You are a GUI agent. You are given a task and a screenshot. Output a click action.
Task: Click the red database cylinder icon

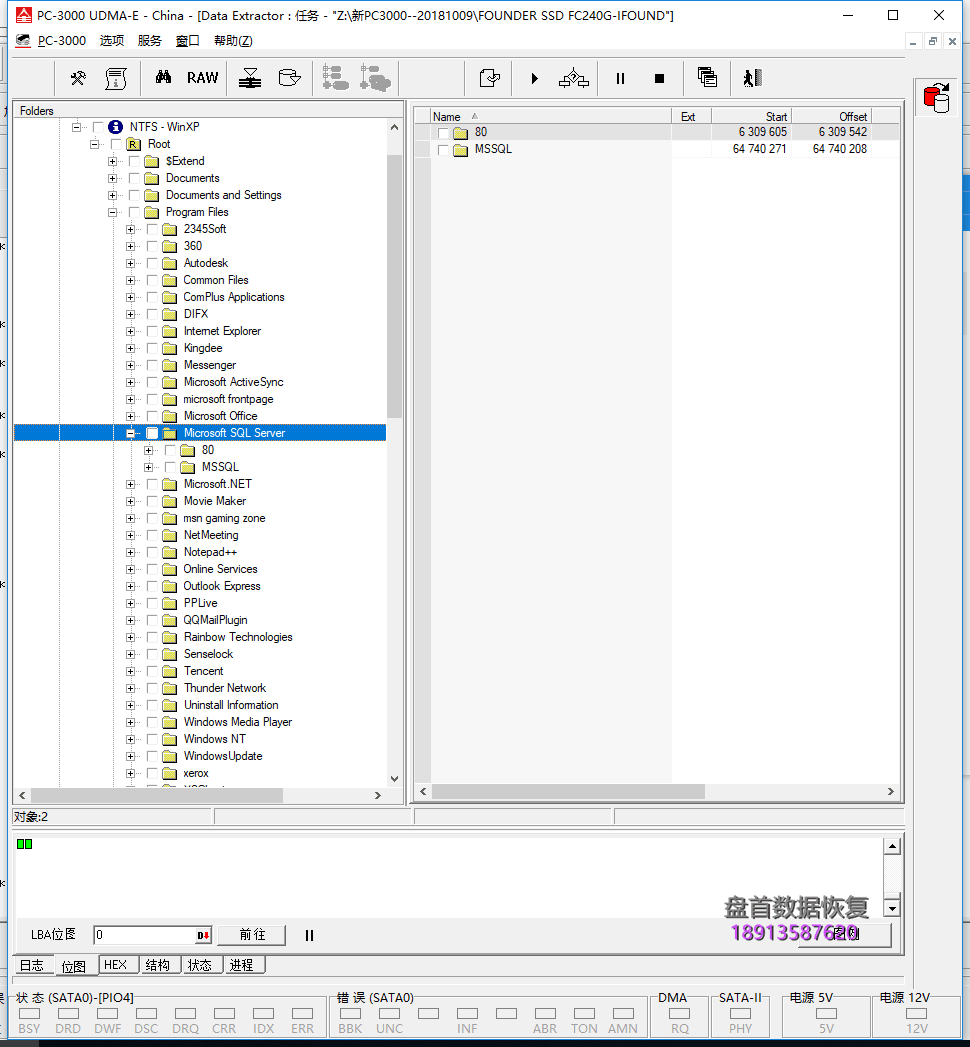point(937,97)
